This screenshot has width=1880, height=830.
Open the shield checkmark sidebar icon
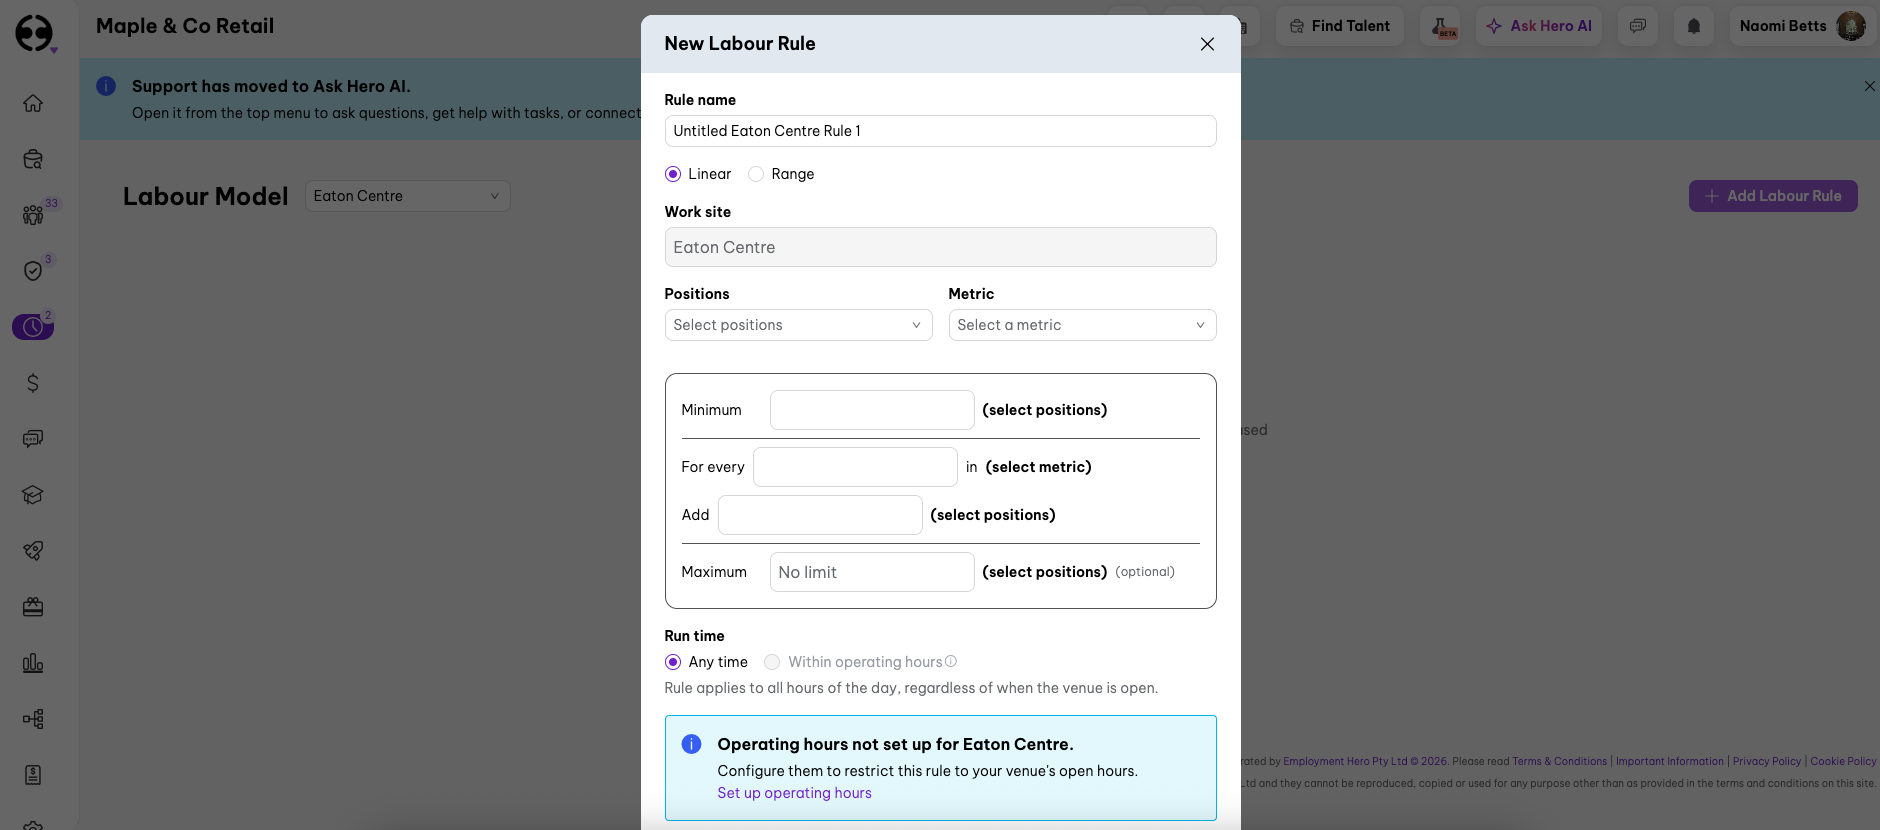[33, 271]
